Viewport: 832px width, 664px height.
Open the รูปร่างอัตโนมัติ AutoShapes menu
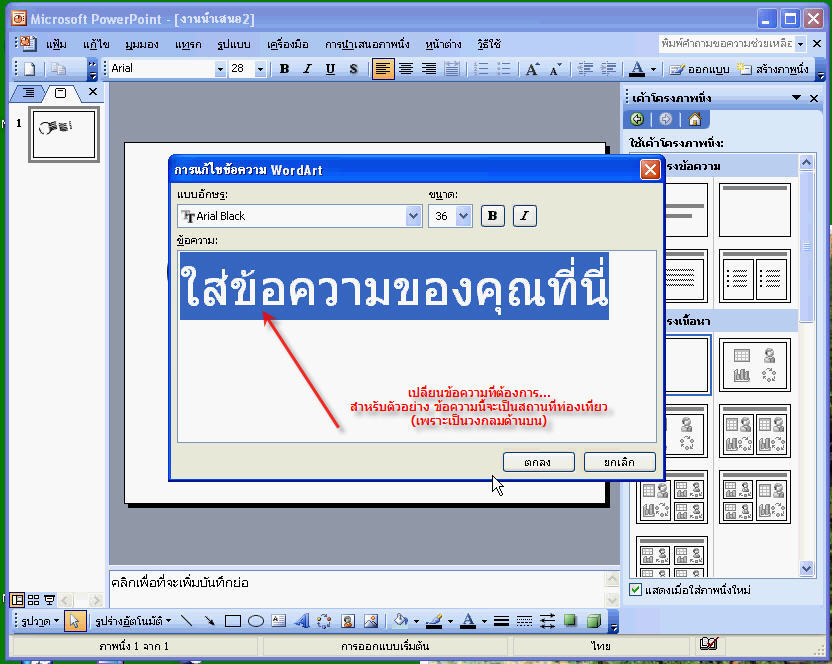(x=133, y=621)
